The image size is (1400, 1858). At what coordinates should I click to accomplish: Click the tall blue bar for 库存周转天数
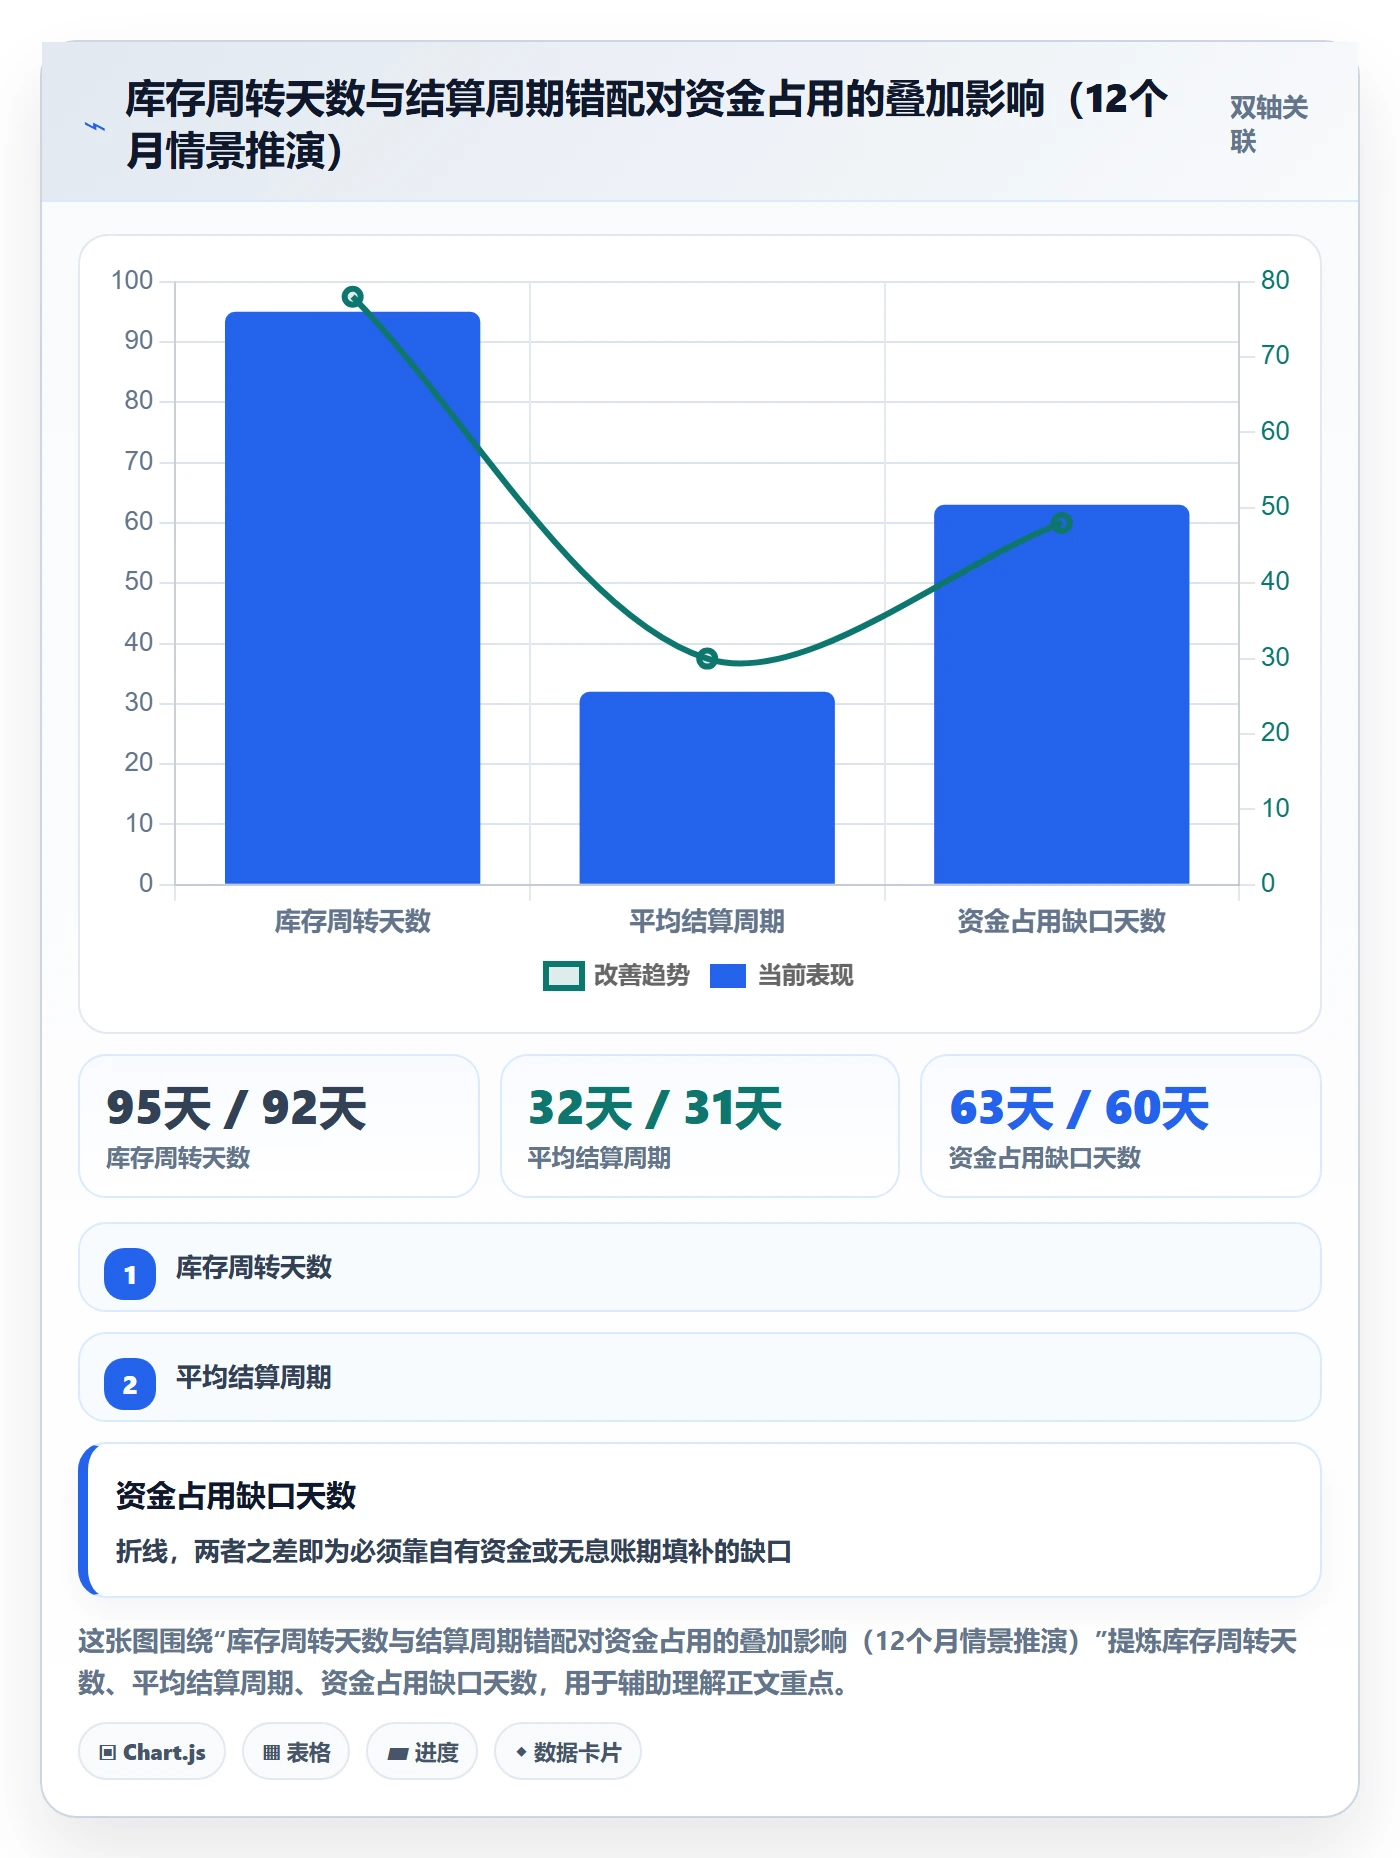point(353,598)
